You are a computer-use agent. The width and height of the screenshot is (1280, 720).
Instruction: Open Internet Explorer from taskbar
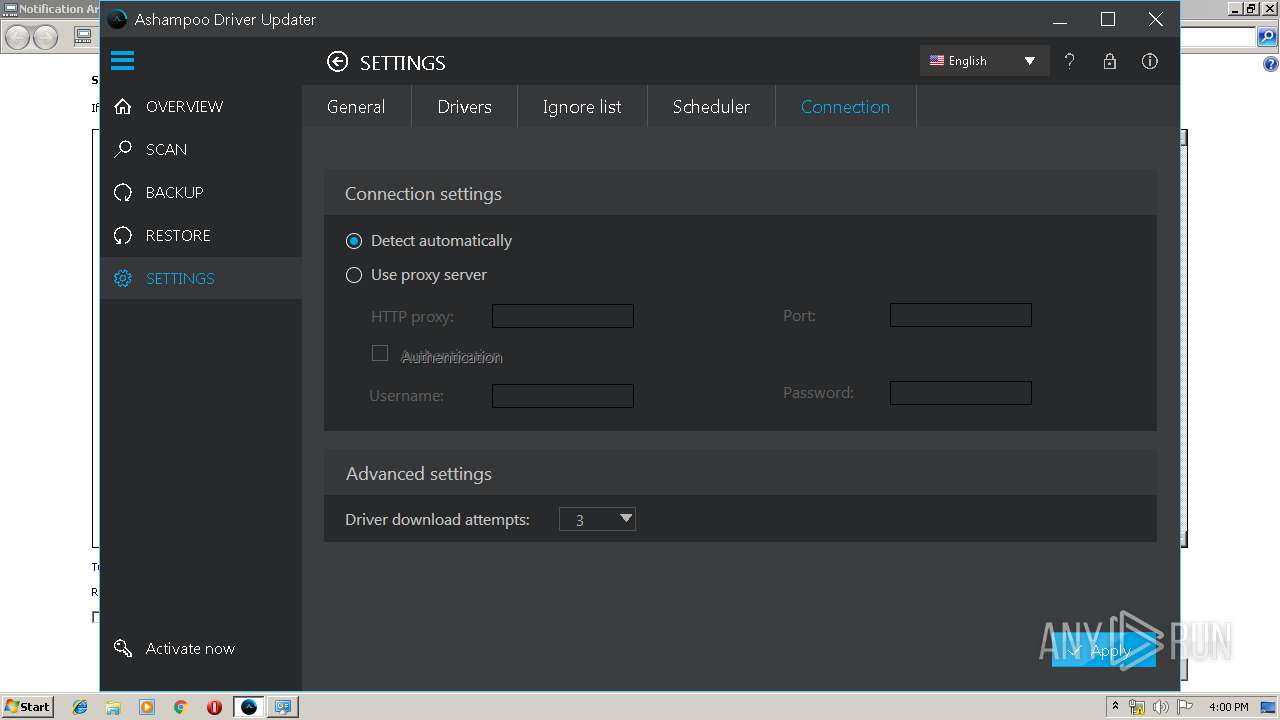point(80,707)
